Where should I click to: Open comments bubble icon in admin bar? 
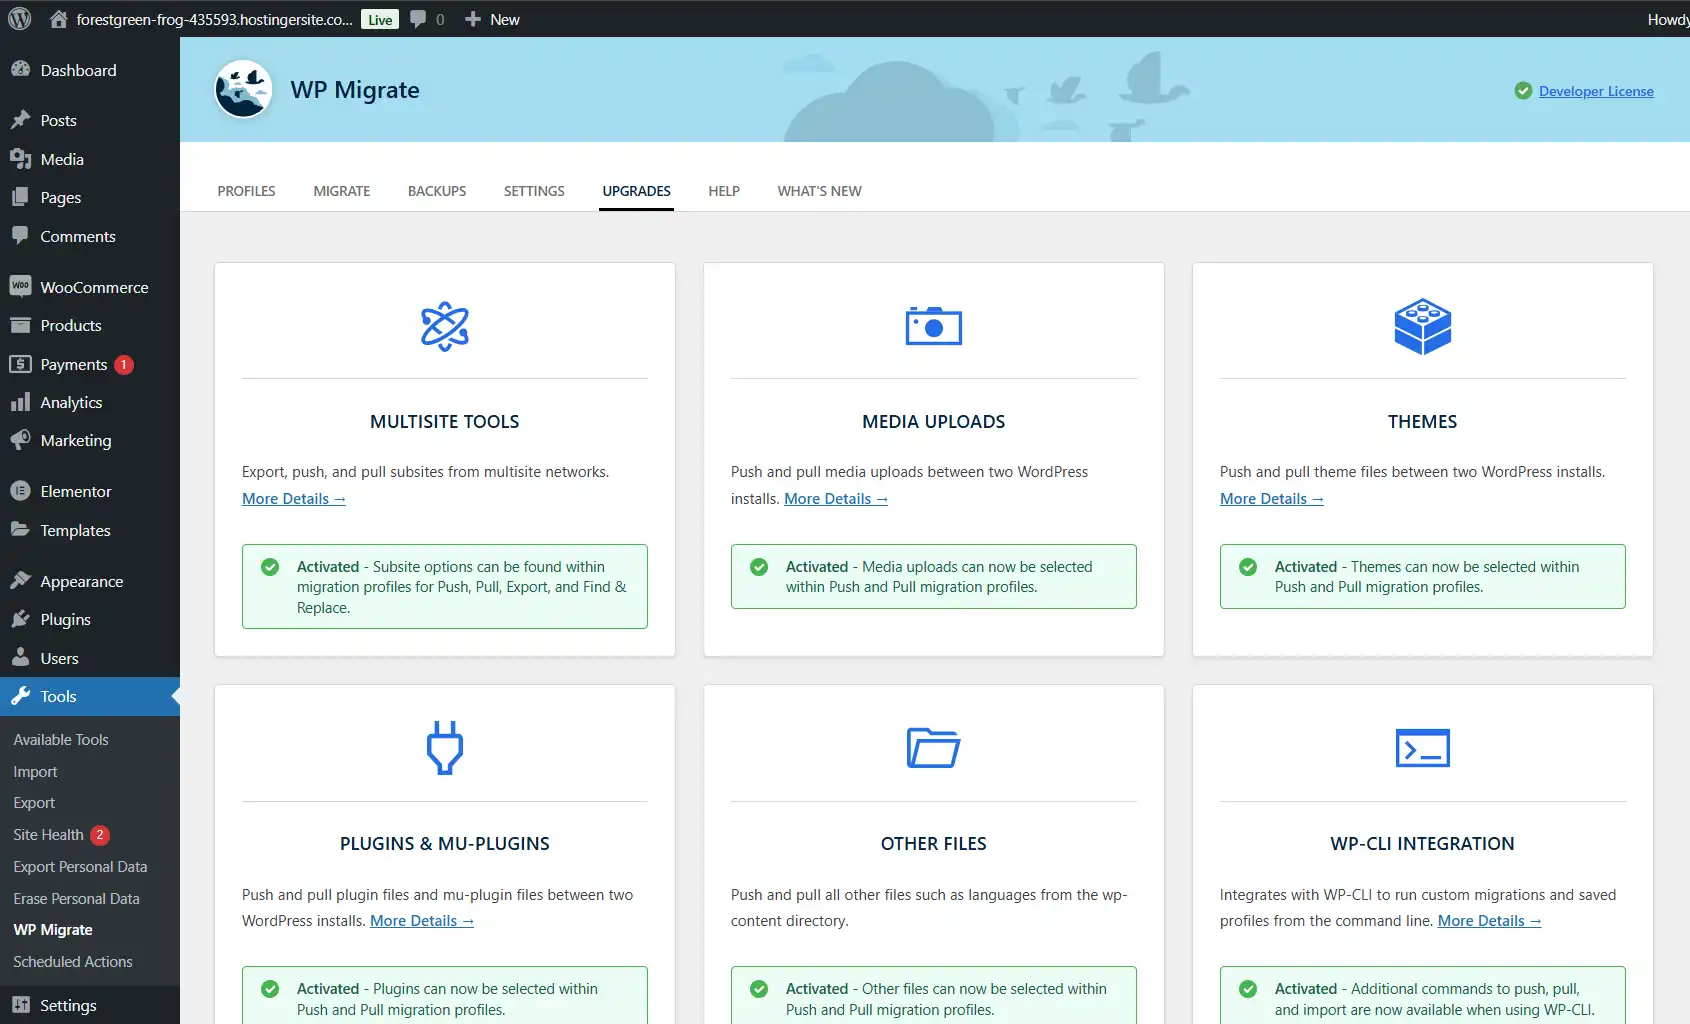click(x=418, y=19)
